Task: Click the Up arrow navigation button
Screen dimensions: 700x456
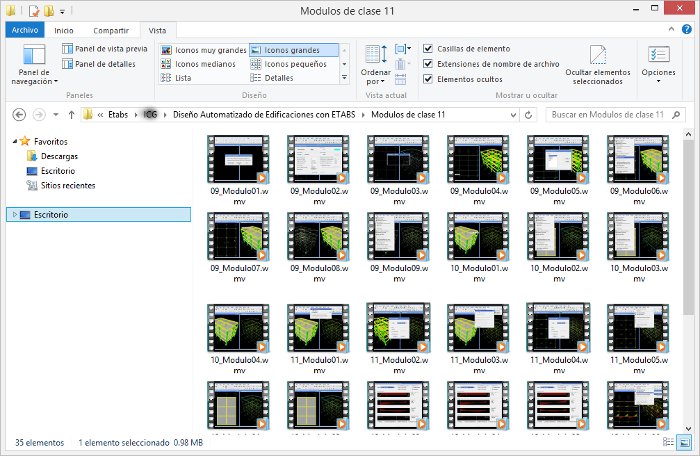Action: click(71, 115)
